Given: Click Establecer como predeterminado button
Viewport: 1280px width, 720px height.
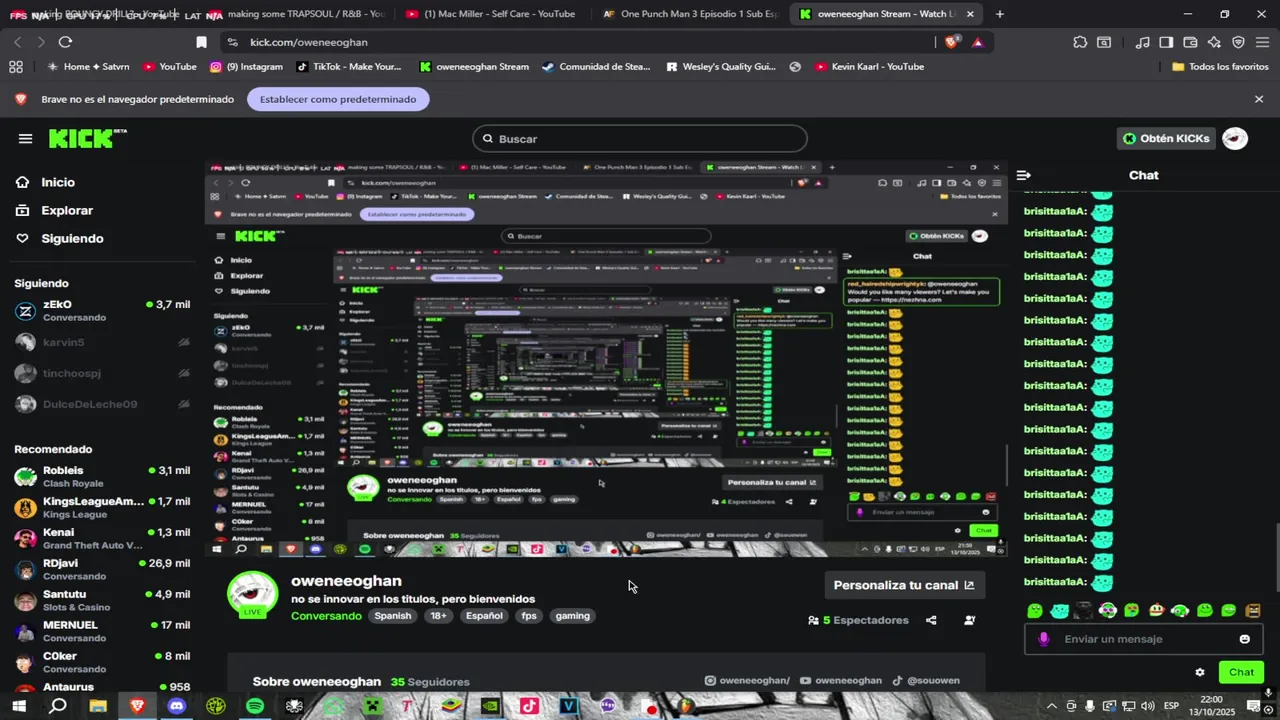Looking at the screenshot, I should (338, 99).
